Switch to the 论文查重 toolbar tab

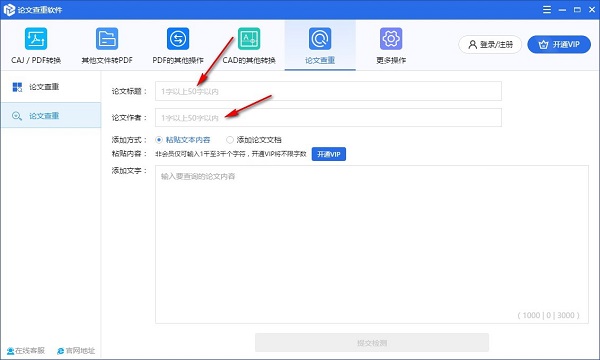(x=320, y=46)
